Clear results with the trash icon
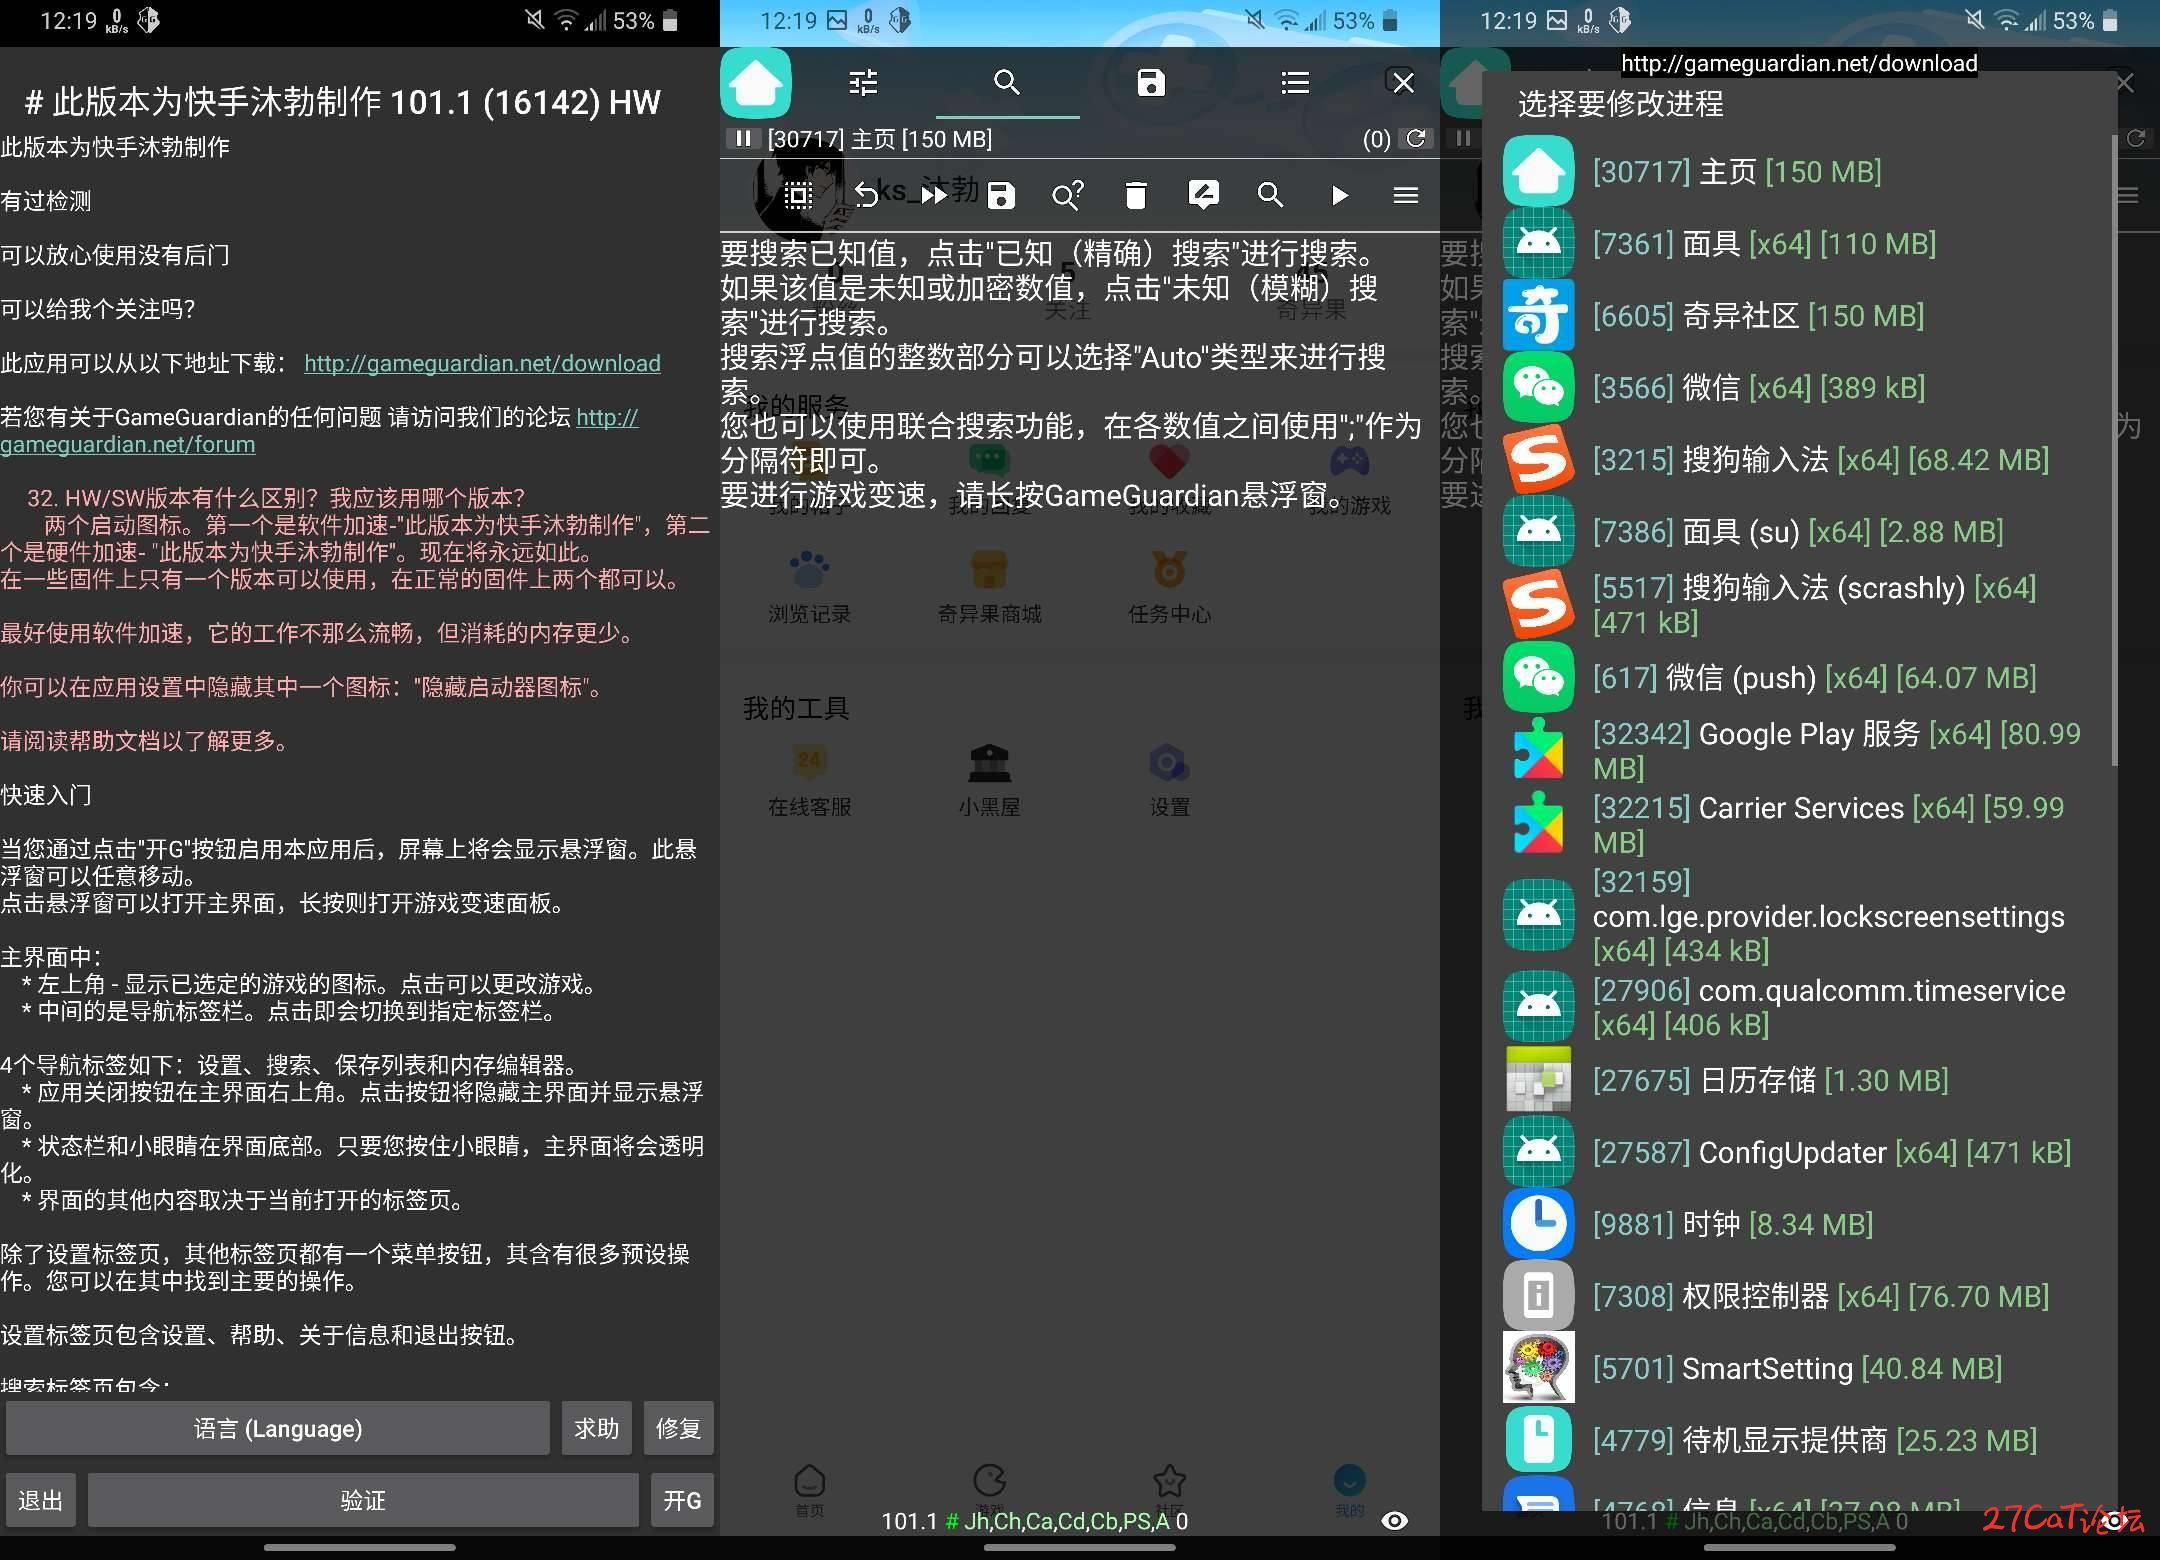 click(1135, 195)
